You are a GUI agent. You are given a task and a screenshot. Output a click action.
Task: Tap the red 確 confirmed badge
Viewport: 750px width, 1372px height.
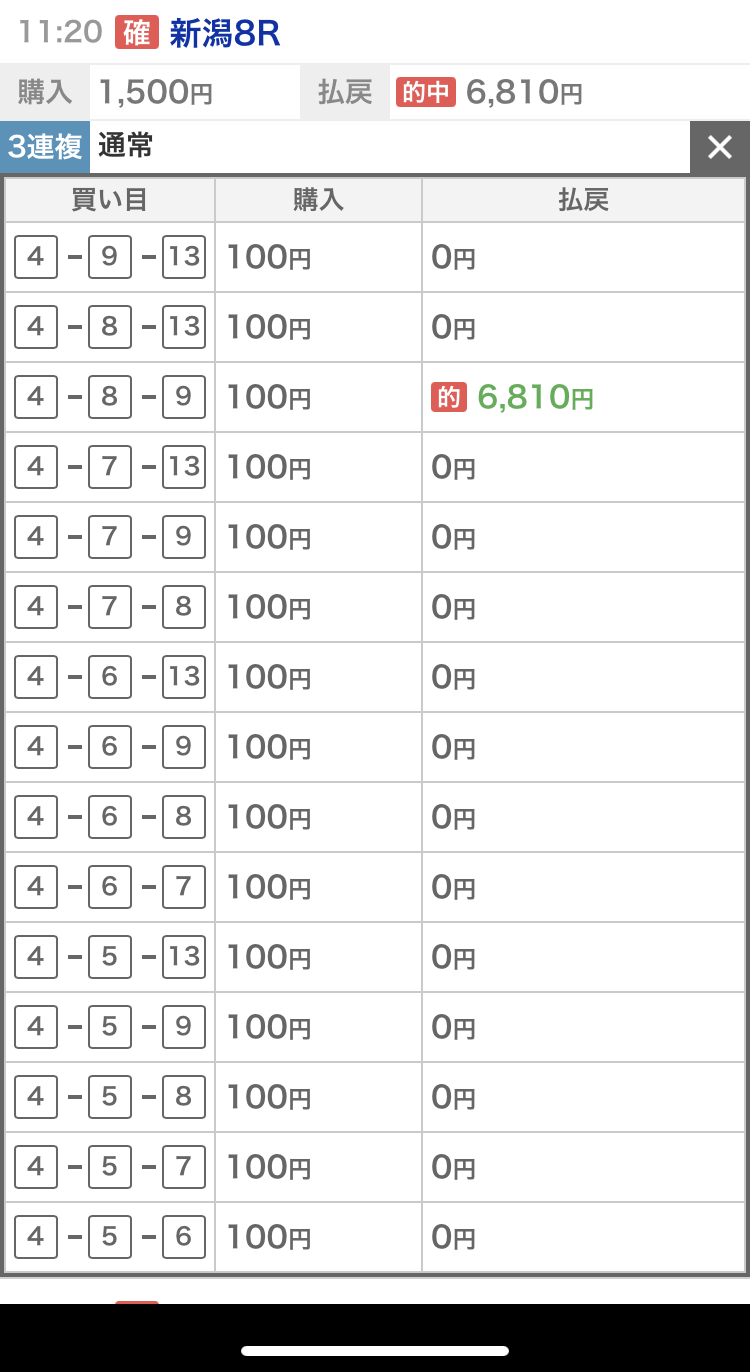pyautogui.click(x=137, y=33)
